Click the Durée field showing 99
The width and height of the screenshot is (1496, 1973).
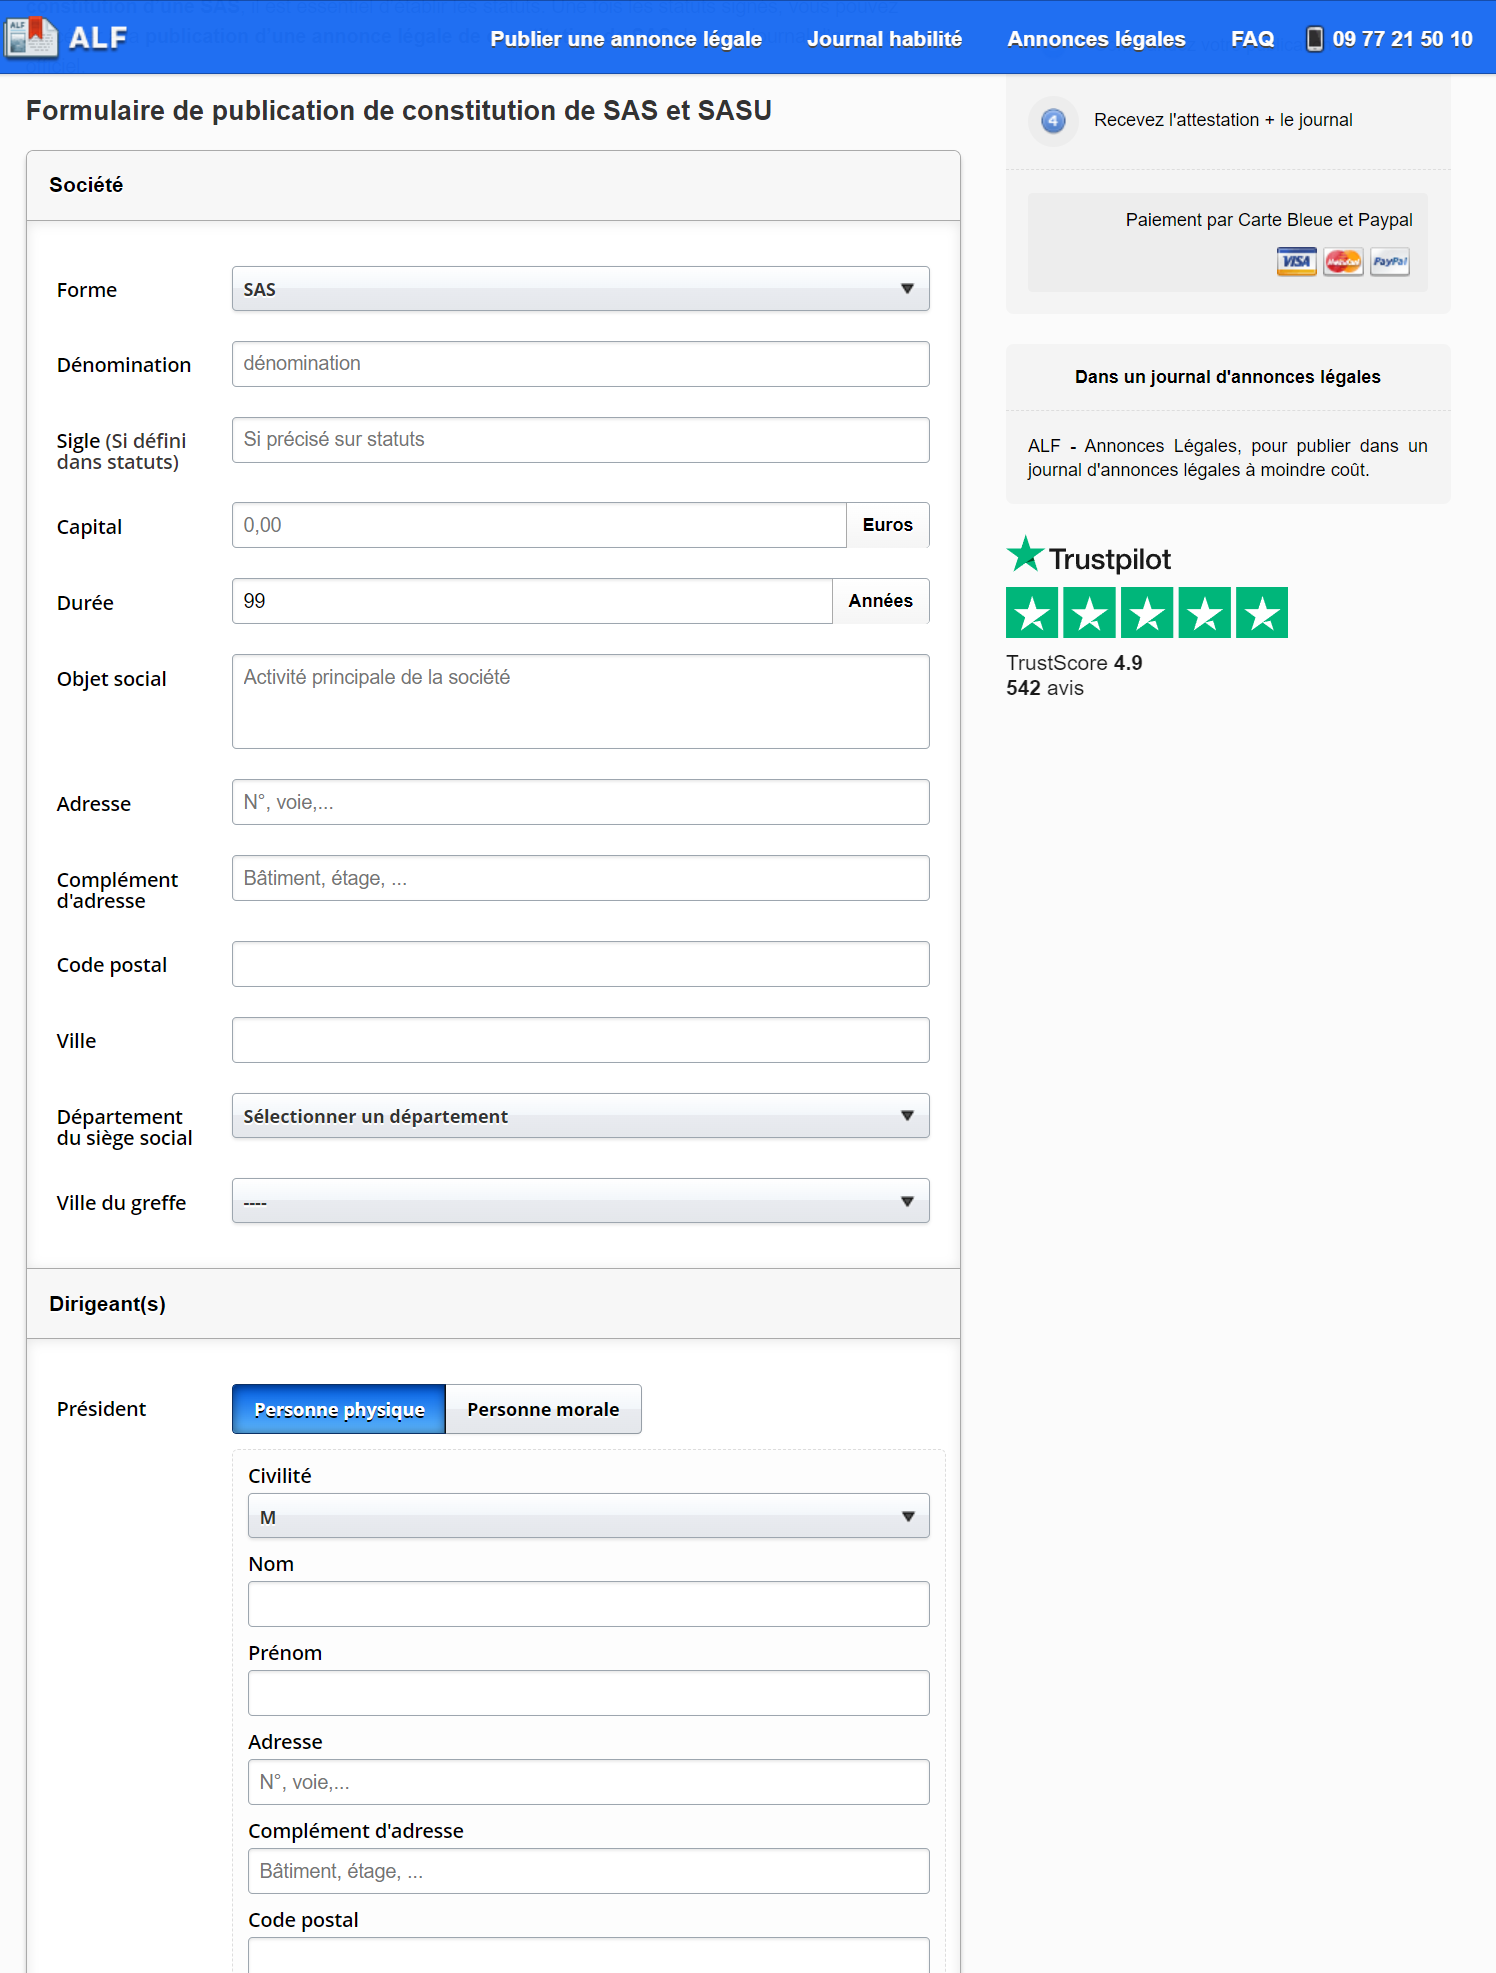tap(532, 601)
